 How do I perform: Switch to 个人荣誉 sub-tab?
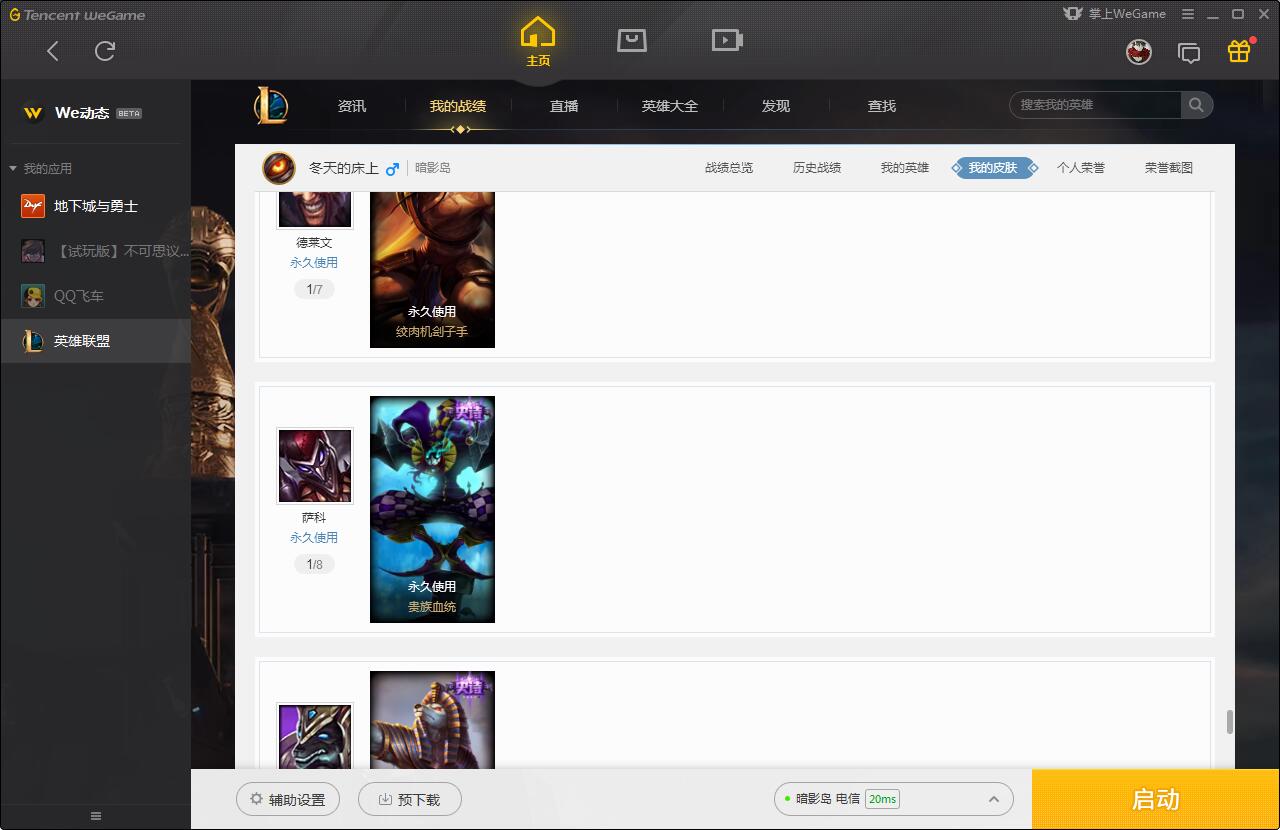pos(1081,168)
